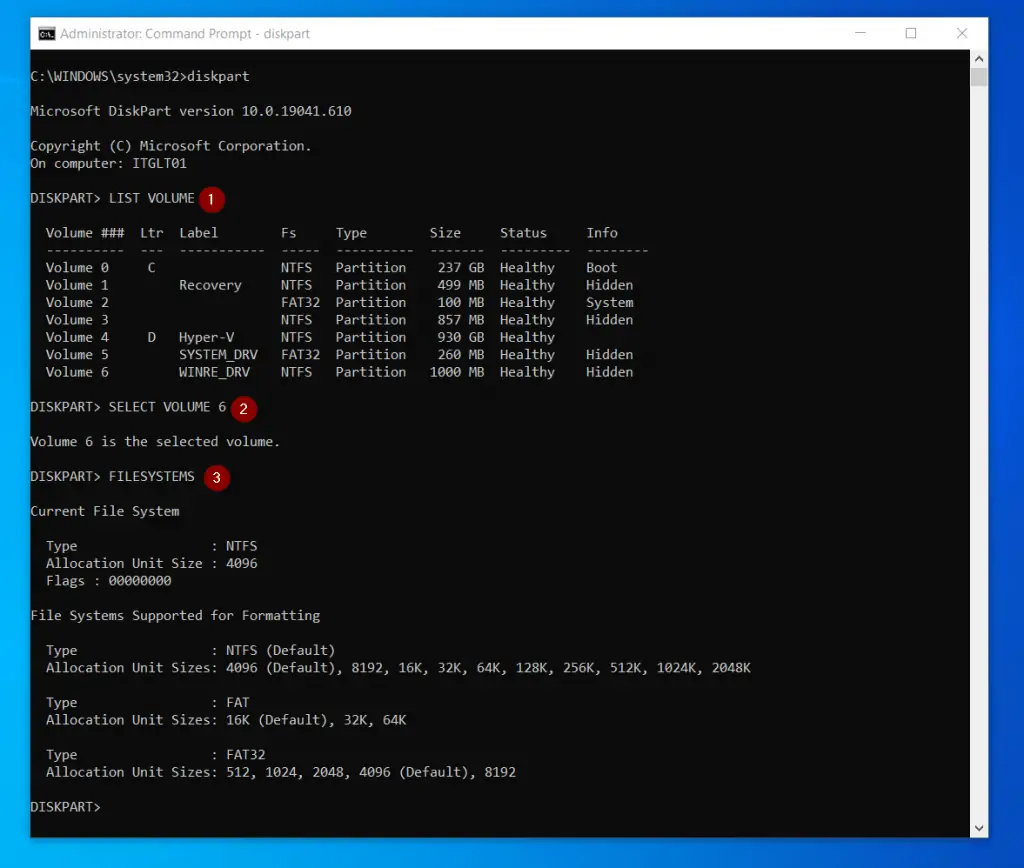
Task: Click 'Boot' info of Volume 0
Action: (x=601, y=267)
